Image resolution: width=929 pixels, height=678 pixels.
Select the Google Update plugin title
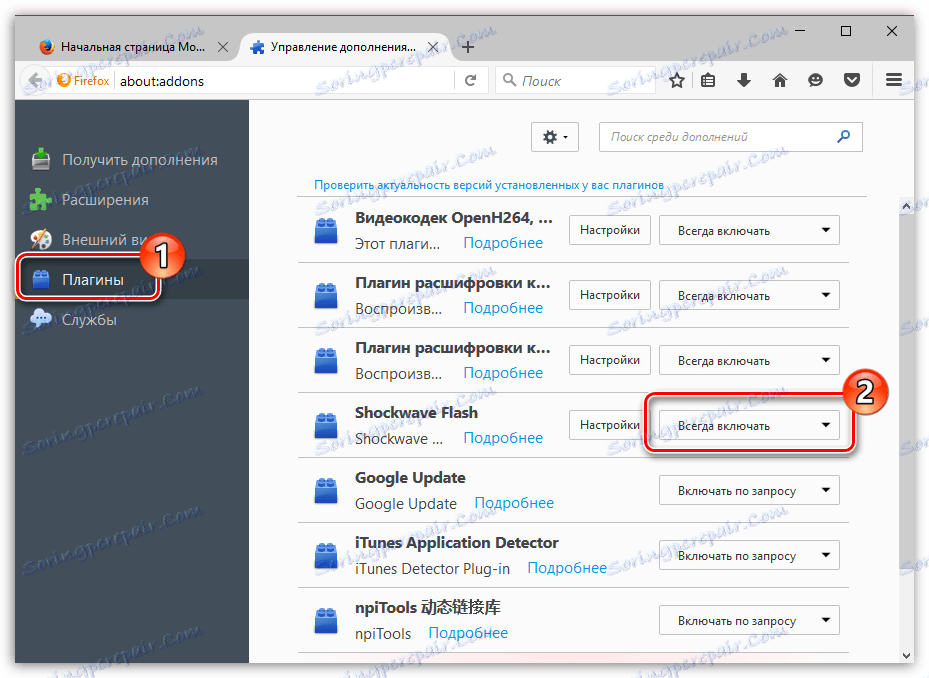410,478
